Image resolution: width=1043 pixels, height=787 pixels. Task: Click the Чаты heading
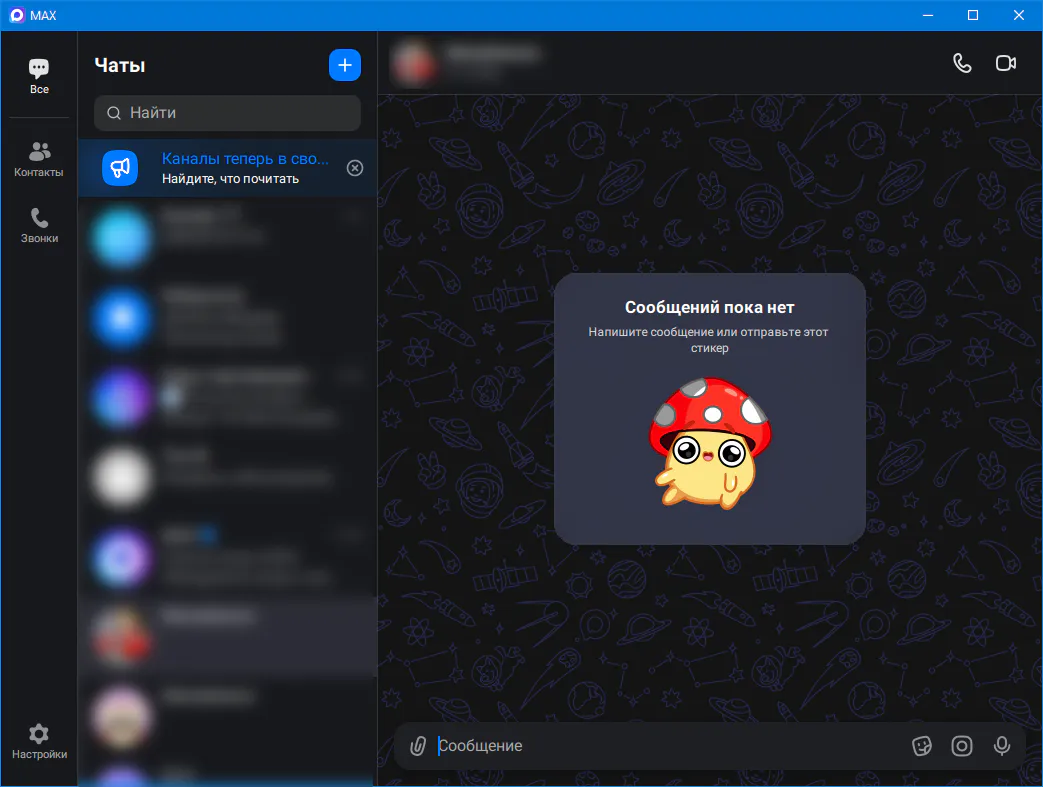120,65
